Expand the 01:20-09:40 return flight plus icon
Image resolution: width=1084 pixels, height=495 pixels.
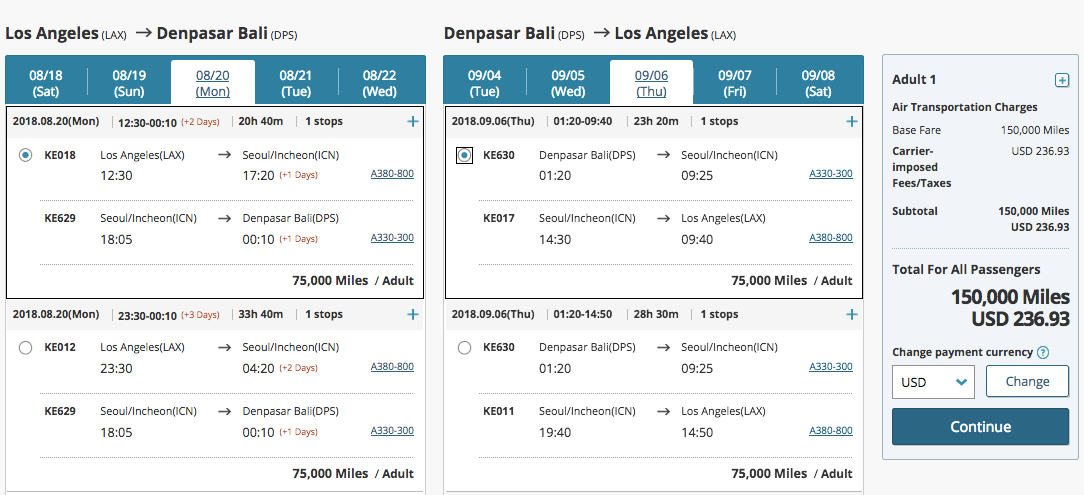[x=852, y=121]
